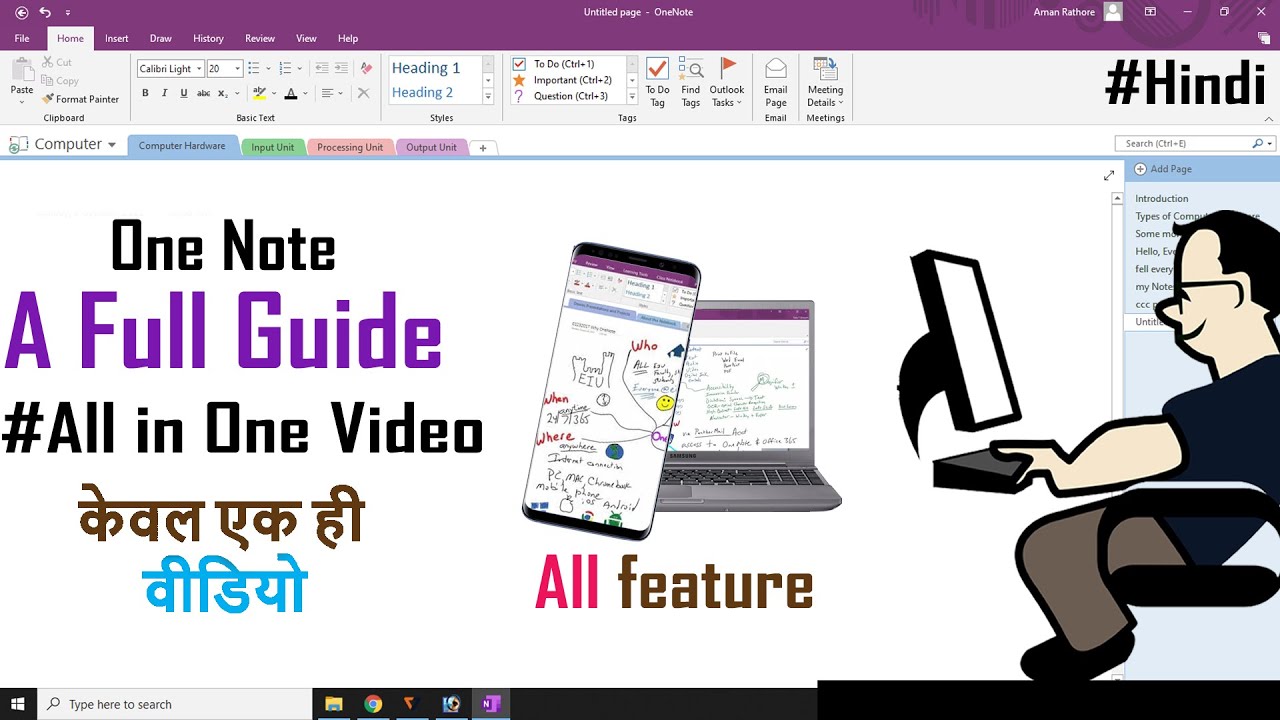Clear all formatting with the eraser icon

coord(366,68)
